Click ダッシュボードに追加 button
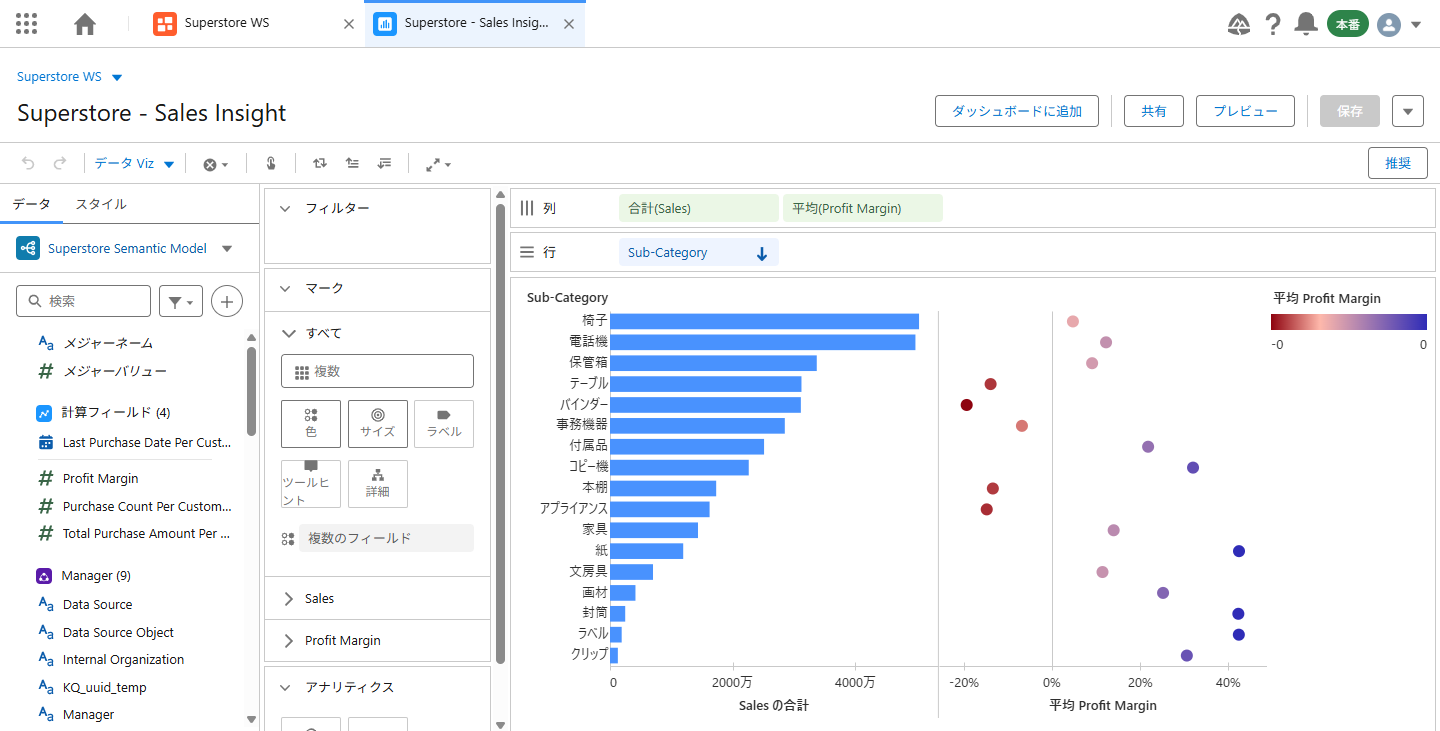 coord(1017,111)
